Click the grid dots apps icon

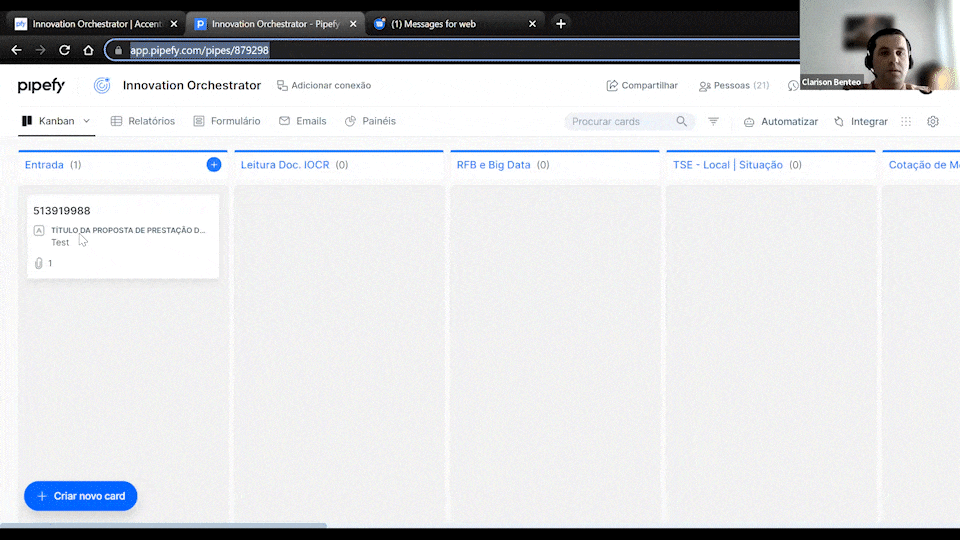(x=906, y=121)
